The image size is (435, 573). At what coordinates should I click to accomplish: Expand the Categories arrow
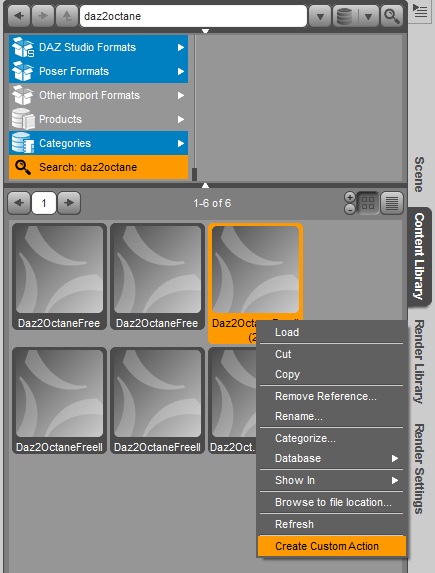tap(181, 144)
